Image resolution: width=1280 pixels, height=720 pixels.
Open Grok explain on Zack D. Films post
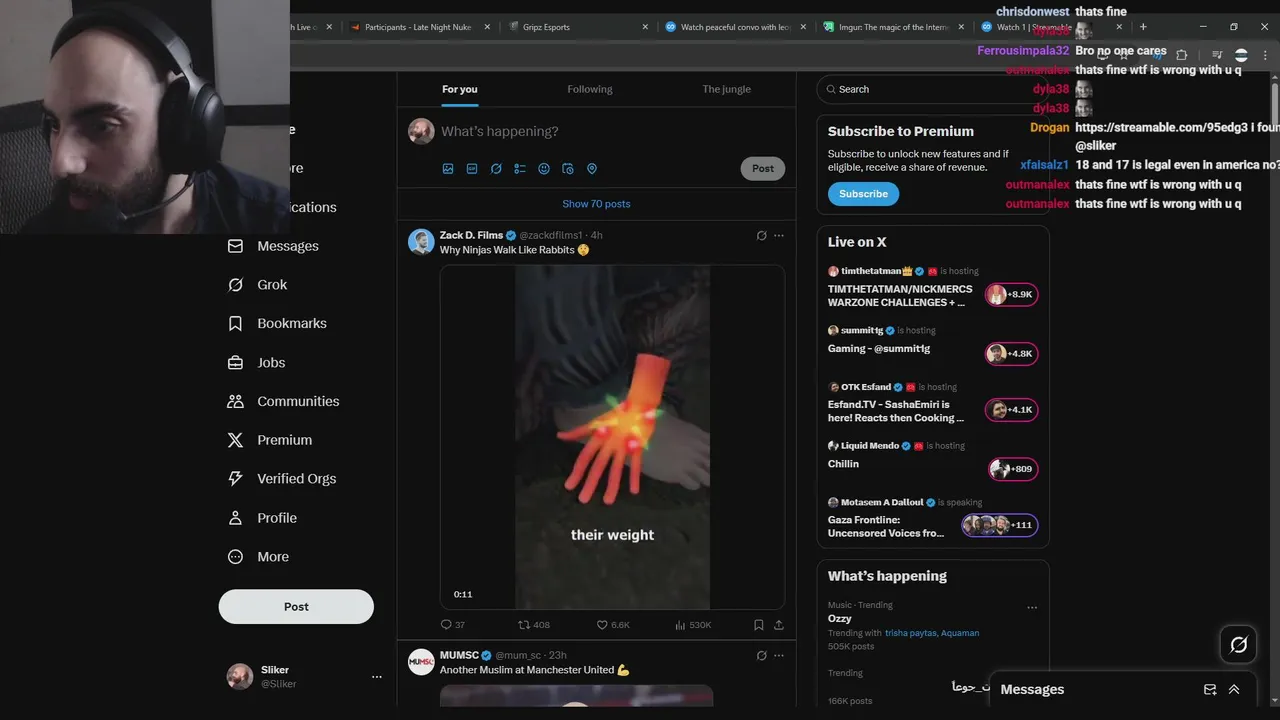[x=761, y=236]
